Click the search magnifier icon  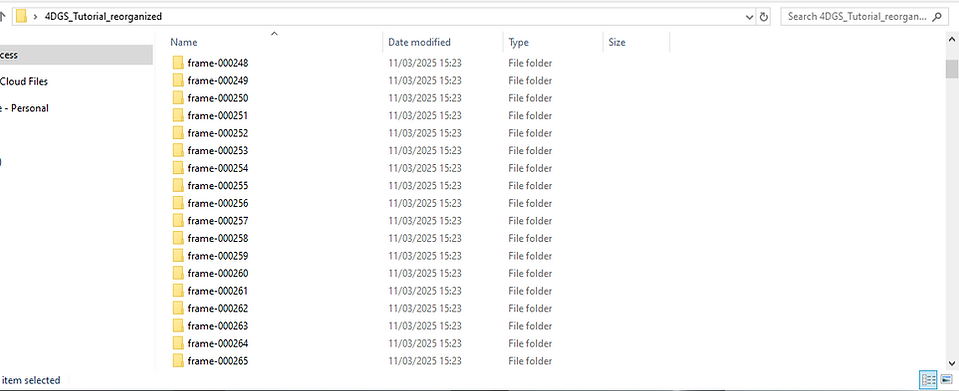[936, 17]
